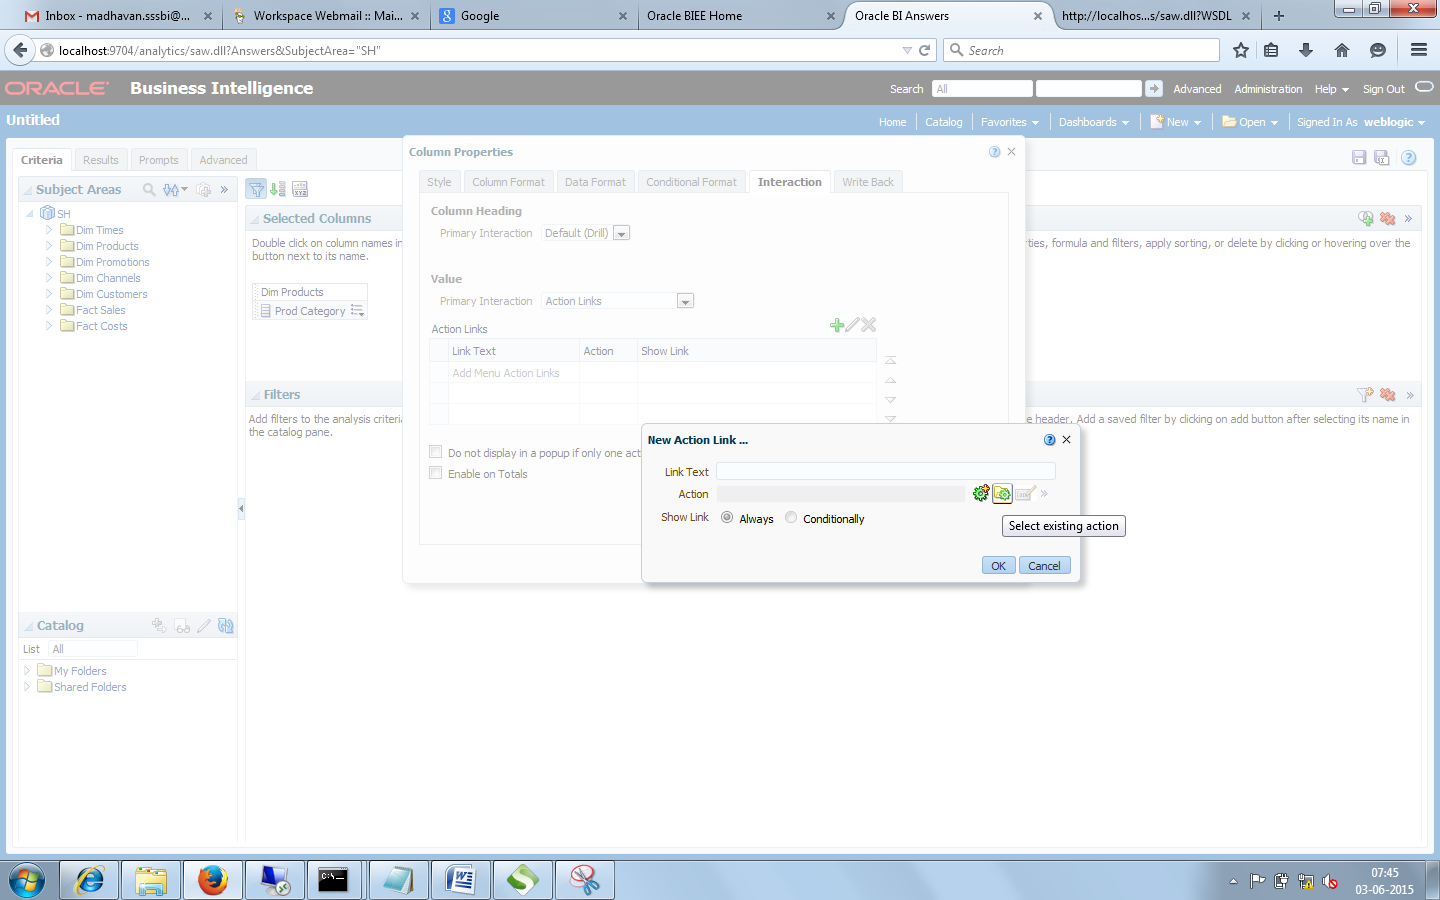The image size is (1440, 900).
Task: Expand the Dim Times folder
Action: tap(48, 230)
